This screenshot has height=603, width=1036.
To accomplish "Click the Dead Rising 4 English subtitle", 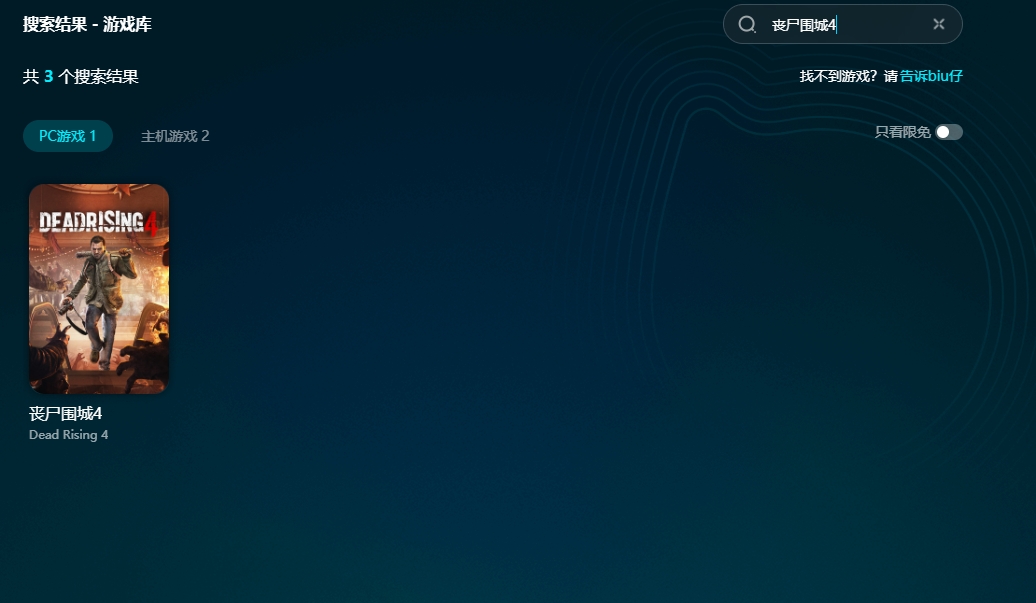I will tap(69, 435).
